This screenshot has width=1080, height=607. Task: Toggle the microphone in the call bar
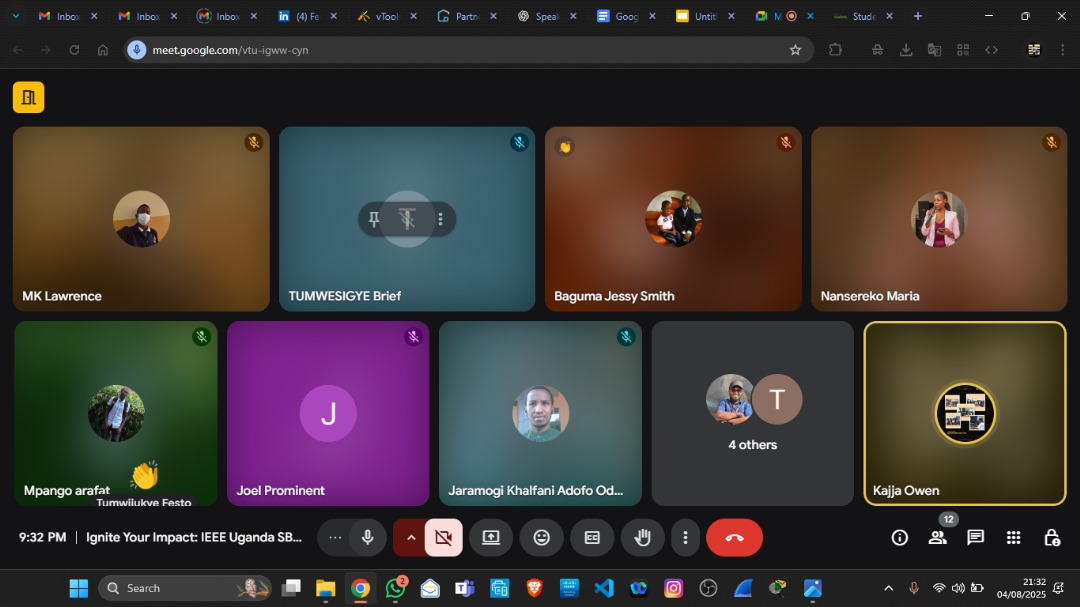[x=367, y=538]
